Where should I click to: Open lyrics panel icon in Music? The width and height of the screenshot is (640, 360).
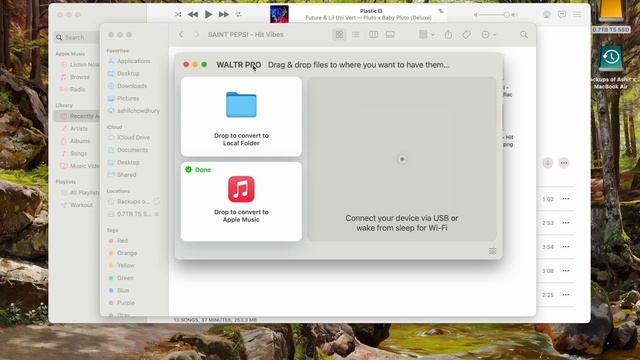point(562,15)
